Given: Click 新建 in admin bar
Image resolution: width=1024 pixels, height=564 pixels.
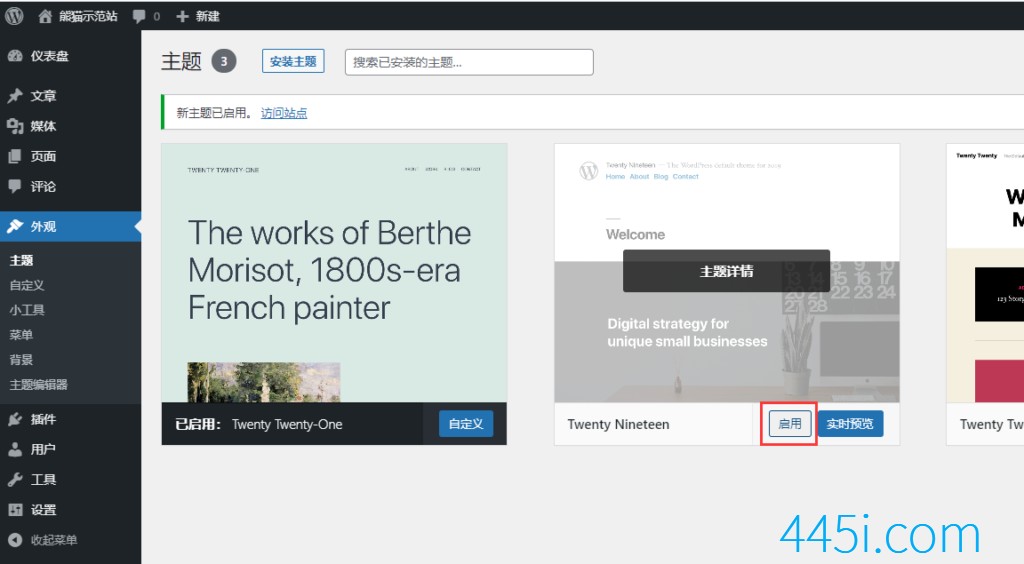Looking at the screenshot, I should [208, 16].
